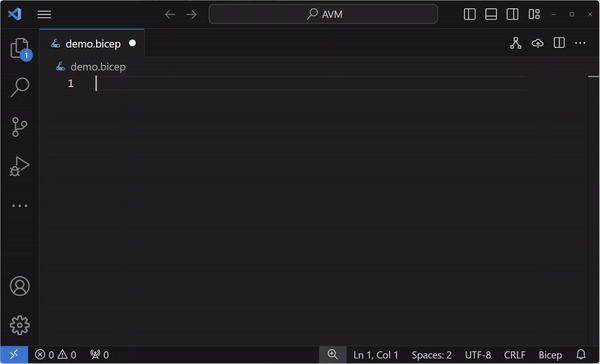Screen dimensions: 600x364
Task: Click the demo.bicep breadcrumb
Action: point(91,67)
